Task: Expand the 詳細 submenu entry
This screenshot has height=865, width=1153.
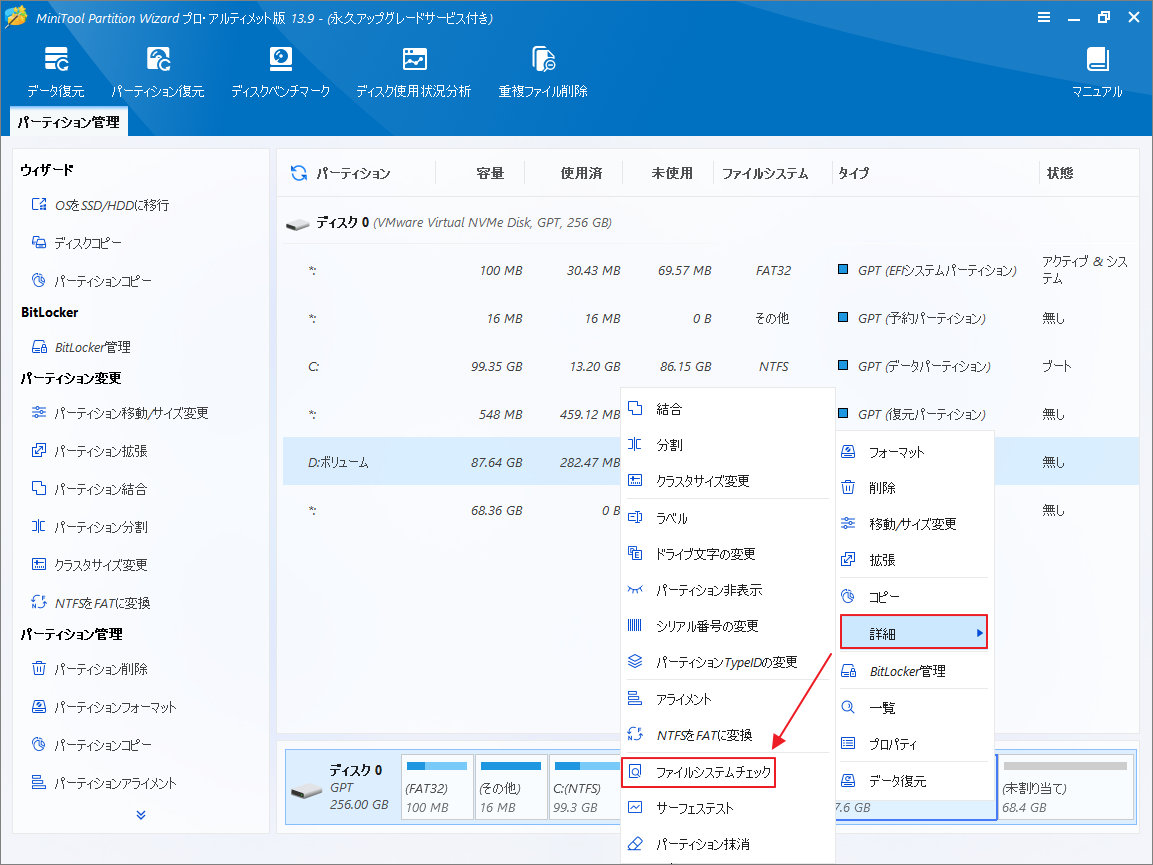Action: pos(914,633)
